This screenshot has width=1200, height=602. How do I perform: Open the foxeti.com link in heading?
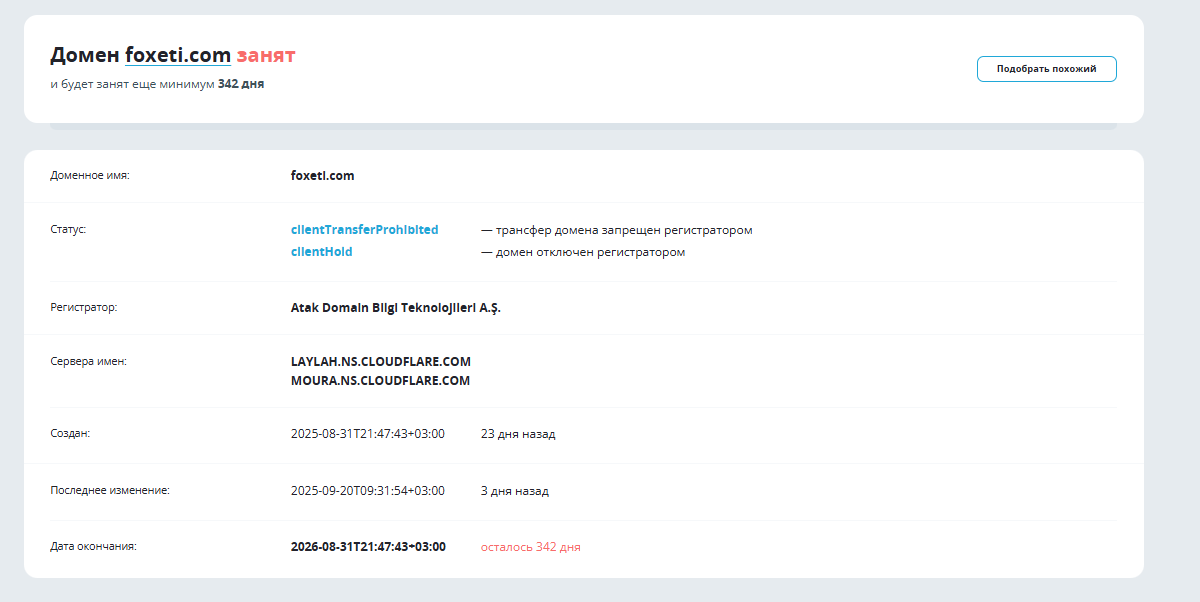click(x=178, y=55)
